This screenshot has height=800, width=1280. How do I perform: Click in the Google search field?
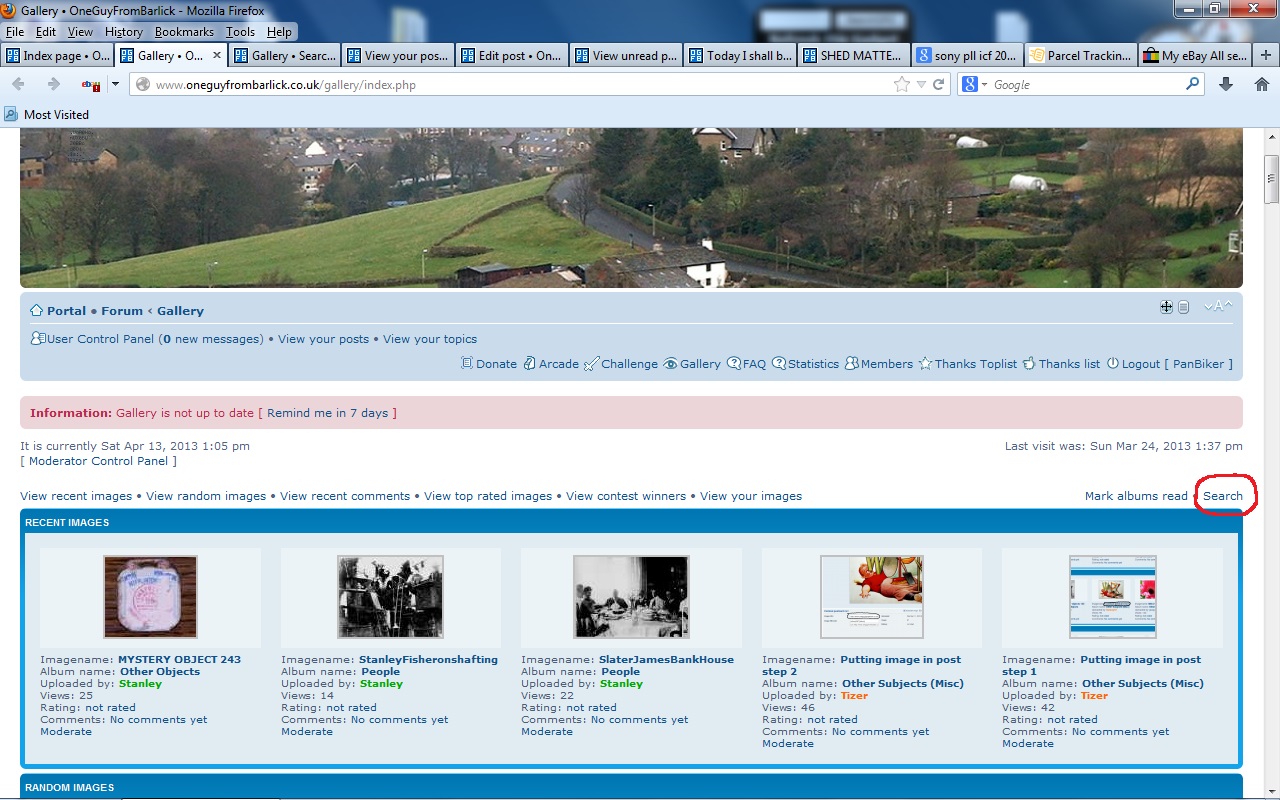pyautogui.click(x=1085, y=85)
